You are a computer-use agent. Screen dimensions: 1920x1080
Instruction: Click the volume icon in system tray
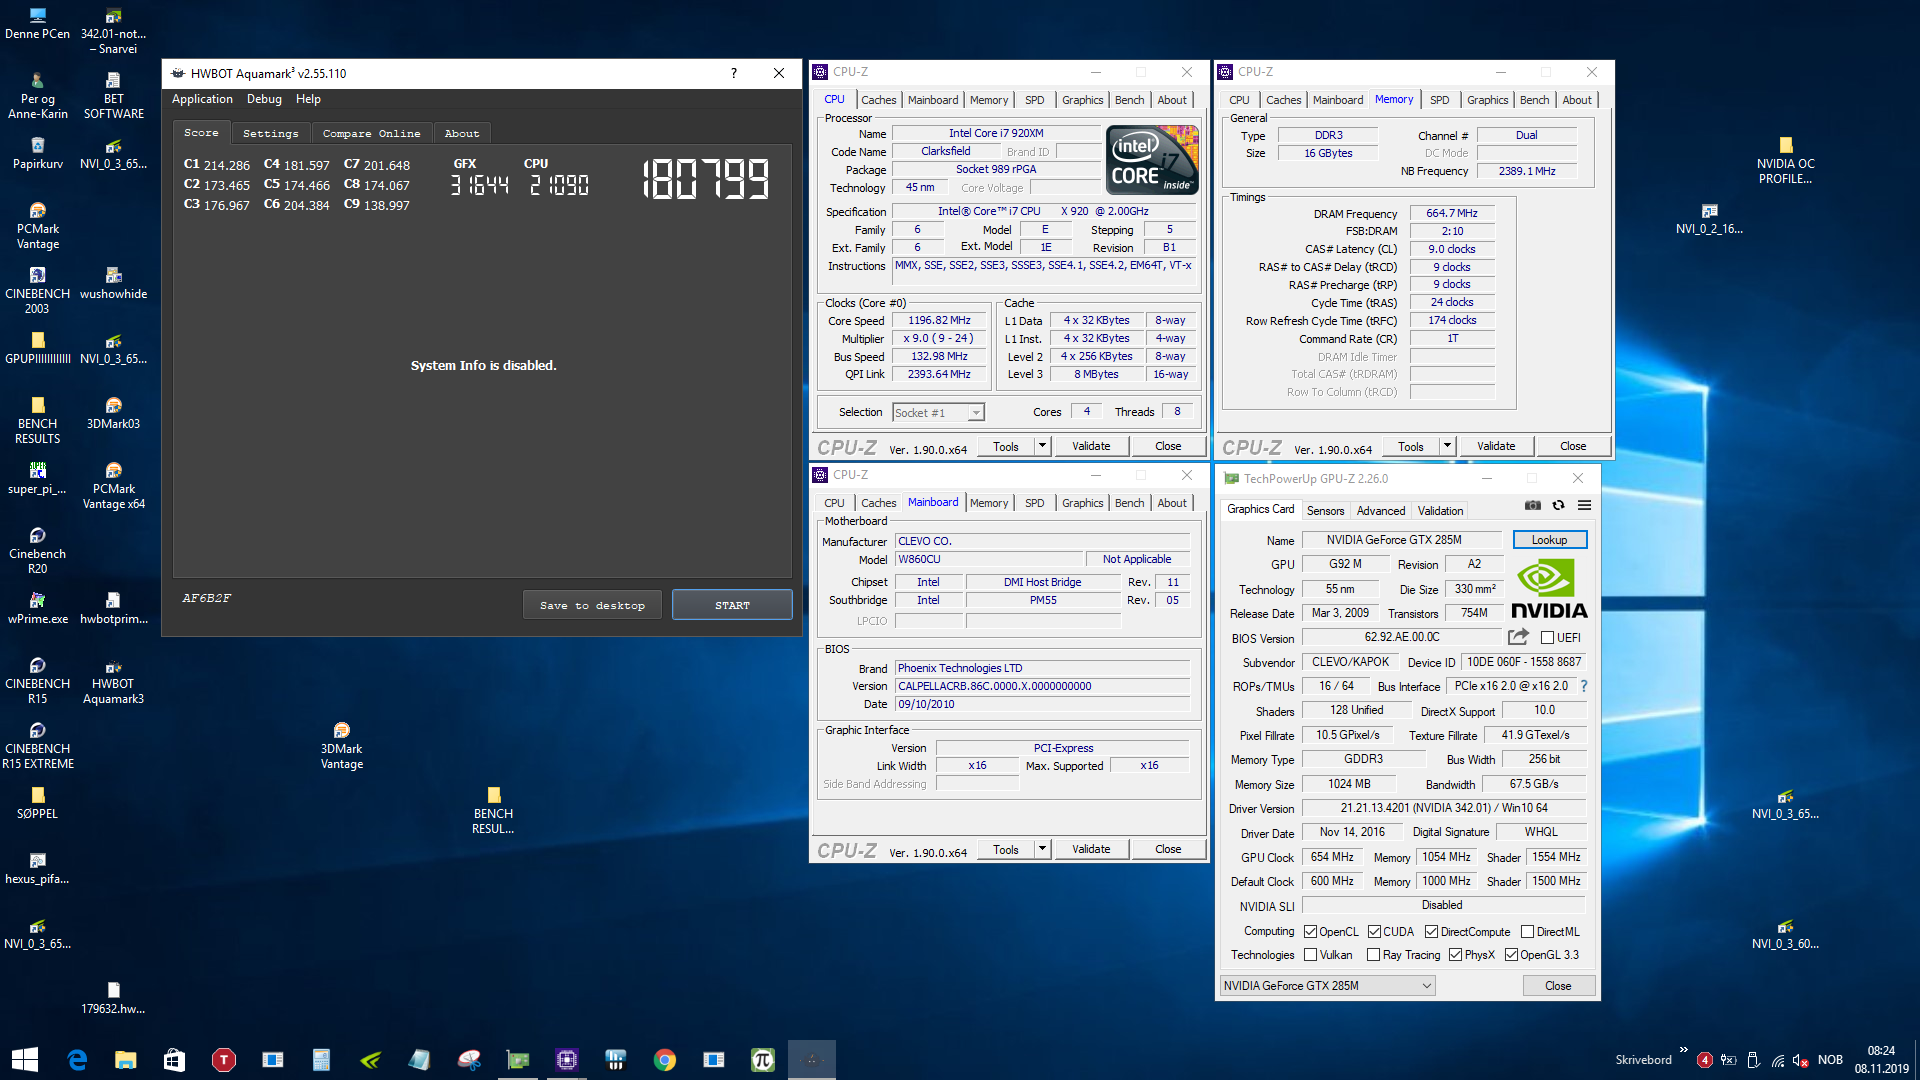(x=1801, y=1060)
